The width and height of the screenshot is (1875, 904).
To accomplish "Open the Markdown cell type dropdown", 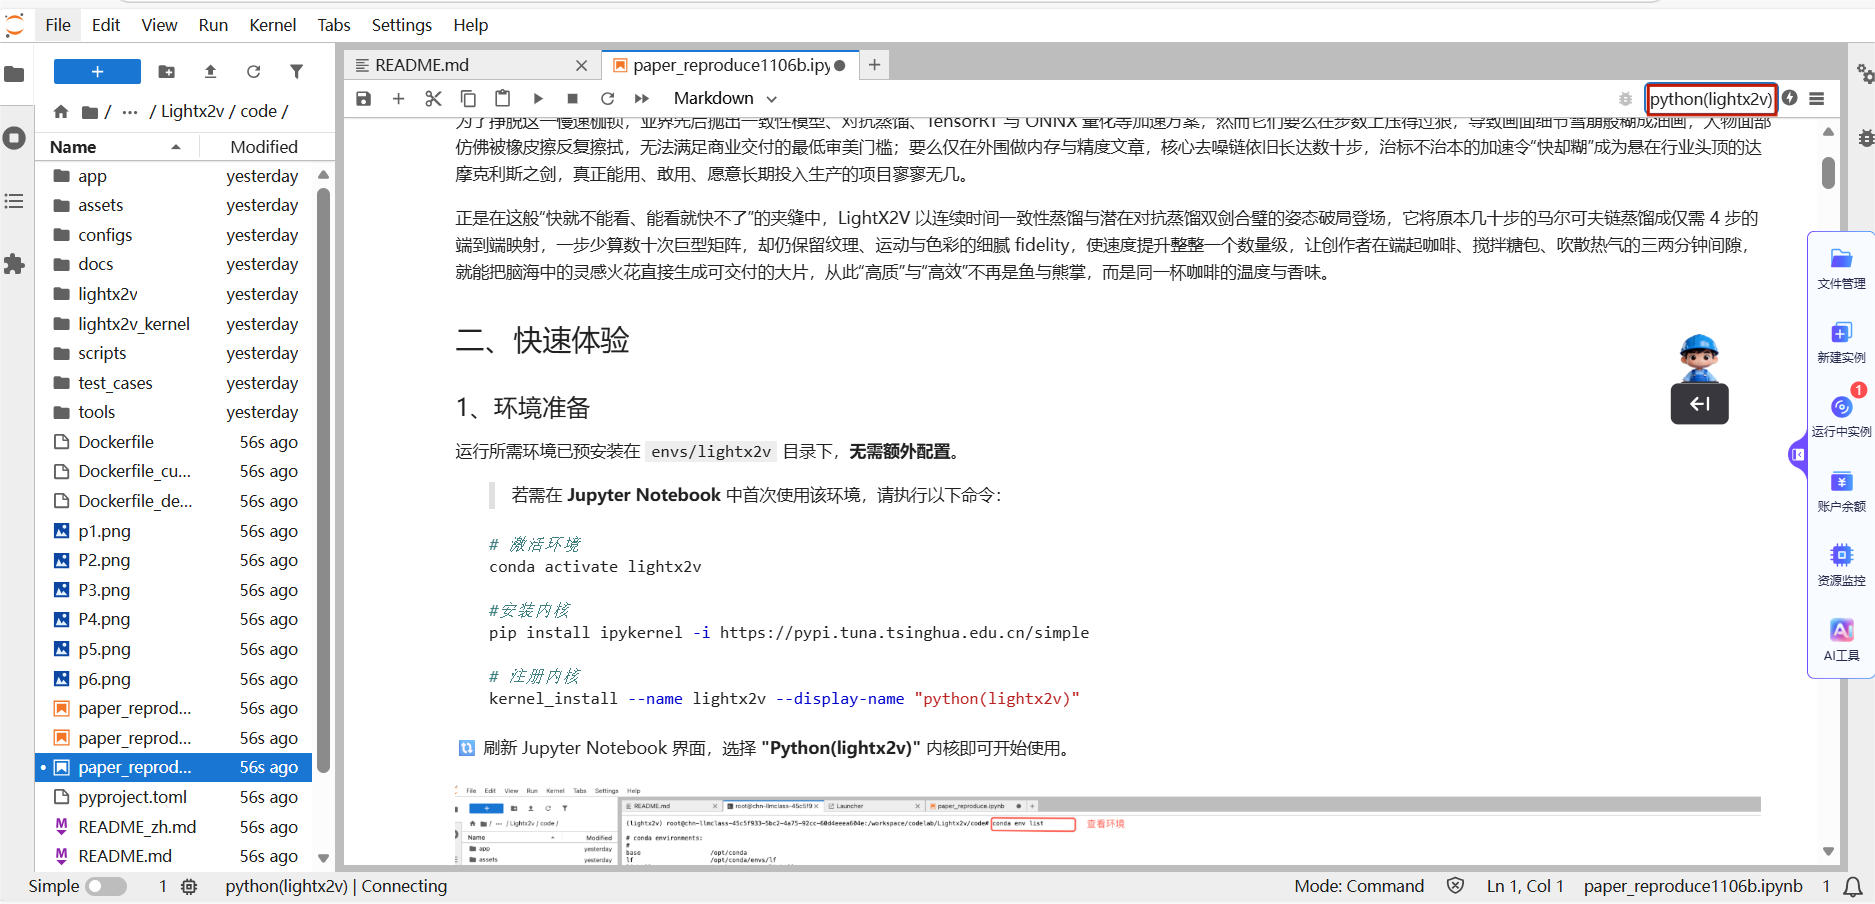I will [725, 98].
